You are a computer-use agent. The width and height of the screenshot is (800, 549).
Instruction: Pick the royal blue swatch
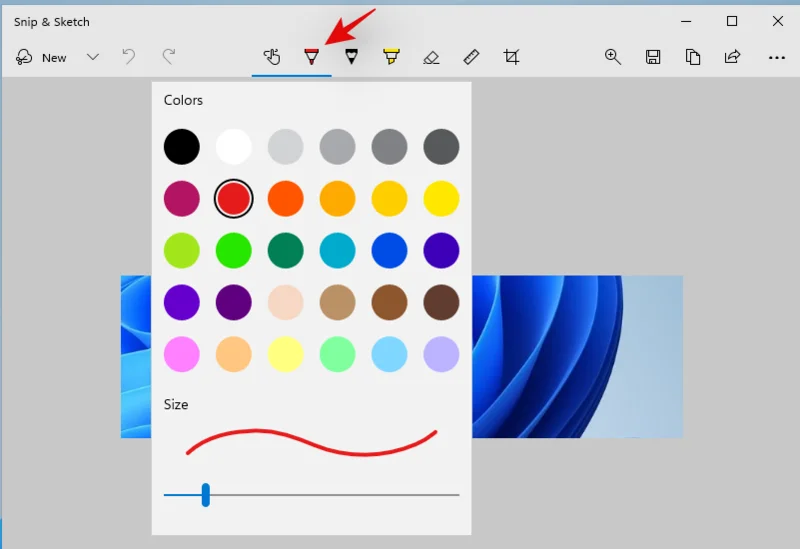pyautogui.click(x=389, y=251)
